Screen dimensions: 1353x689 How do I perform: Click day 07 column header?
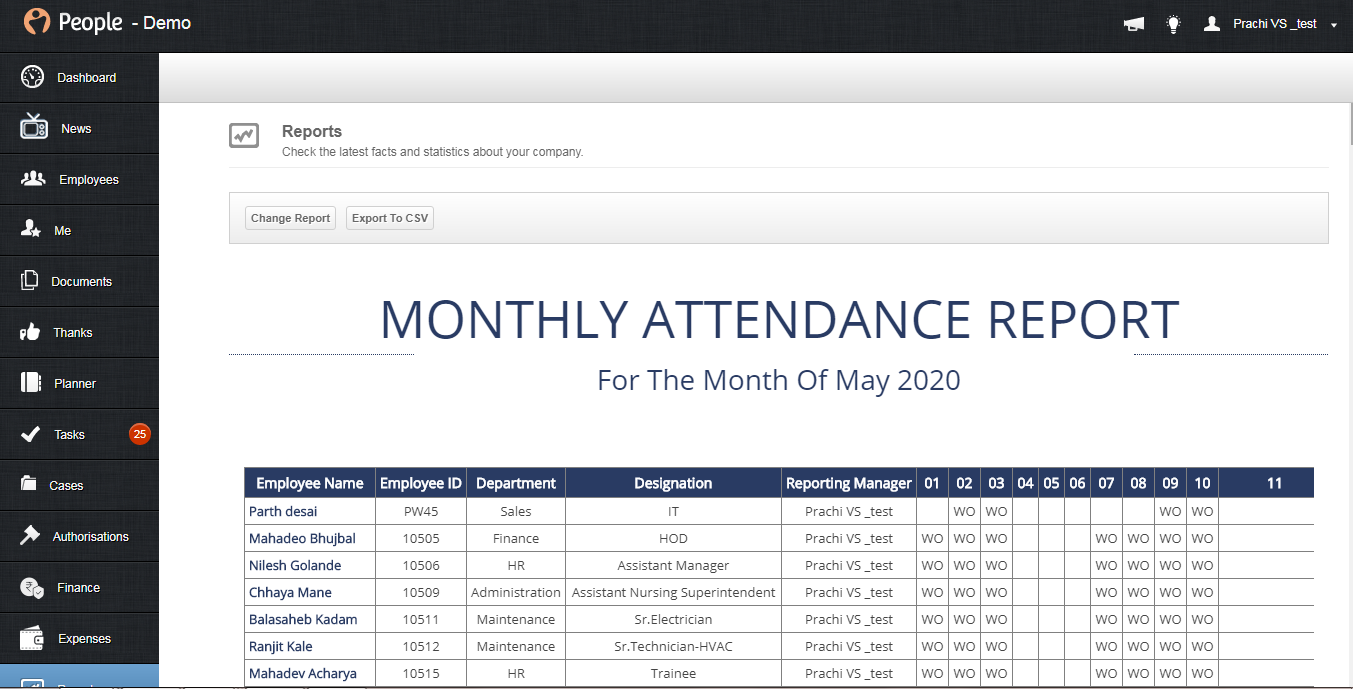coord(1106,483)
